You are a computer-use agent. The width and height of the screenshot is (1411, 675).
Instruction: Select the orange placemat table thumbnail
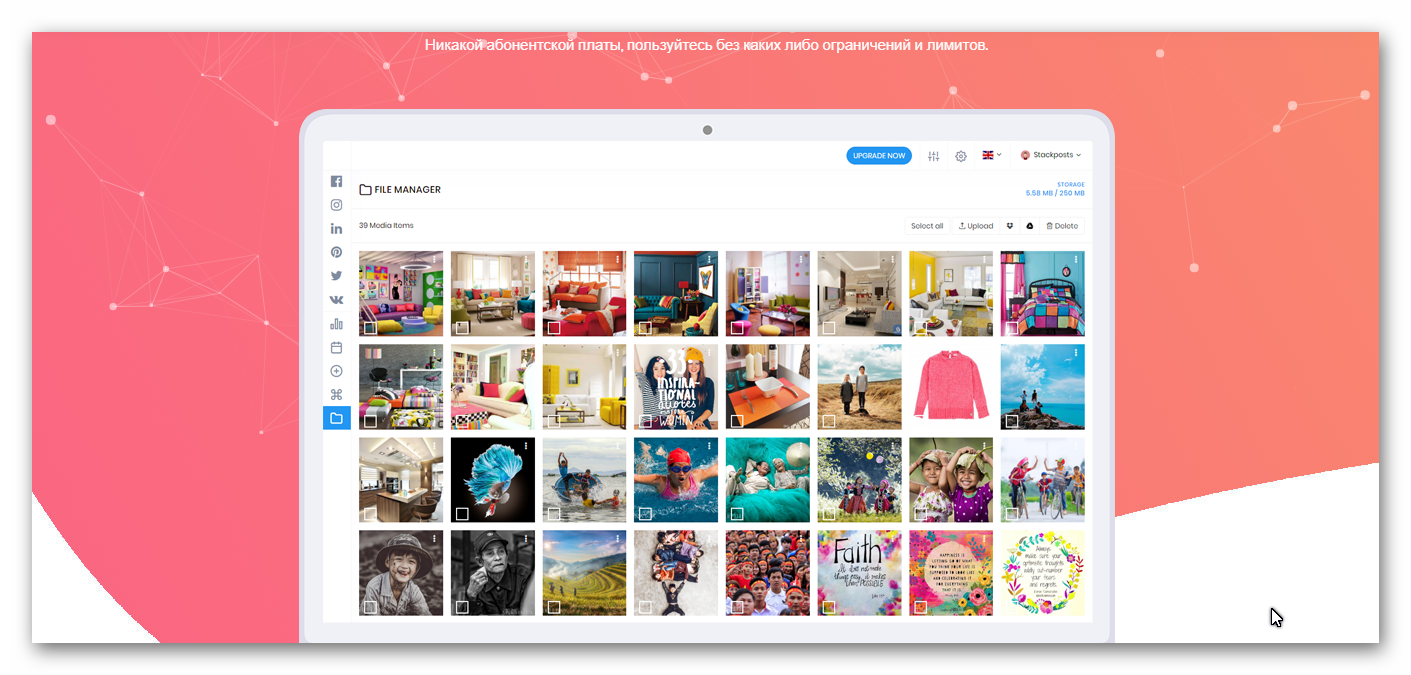(x=768, y=387)
